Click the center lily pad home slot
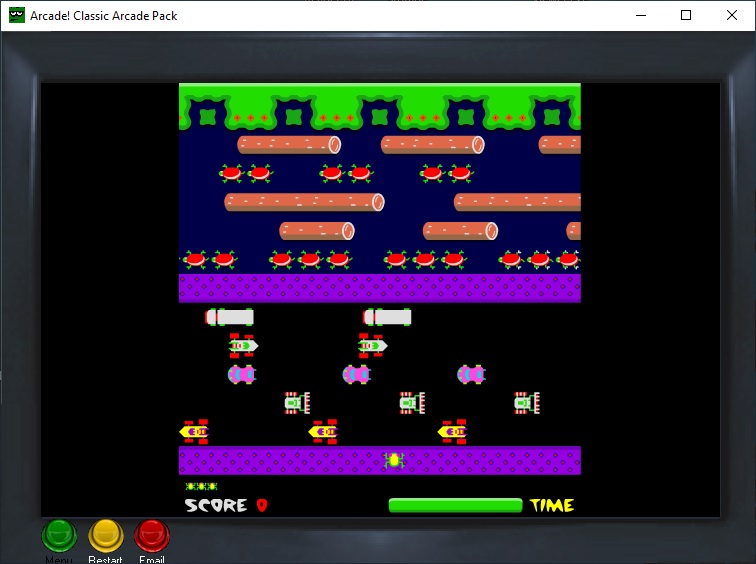This screenshot has height=564, width=756. (380, 117)
